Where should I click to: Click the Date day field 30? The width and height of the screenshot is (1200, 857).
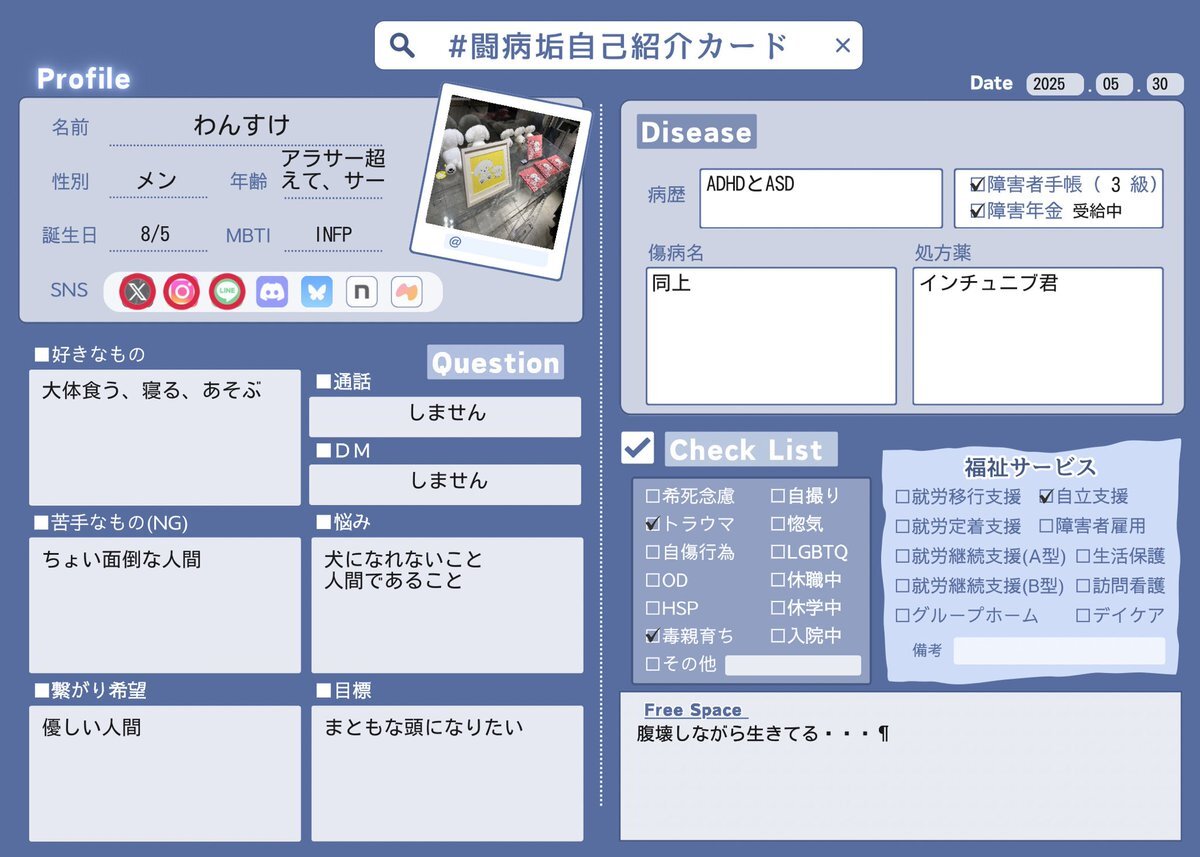(x=1164, y=84)
